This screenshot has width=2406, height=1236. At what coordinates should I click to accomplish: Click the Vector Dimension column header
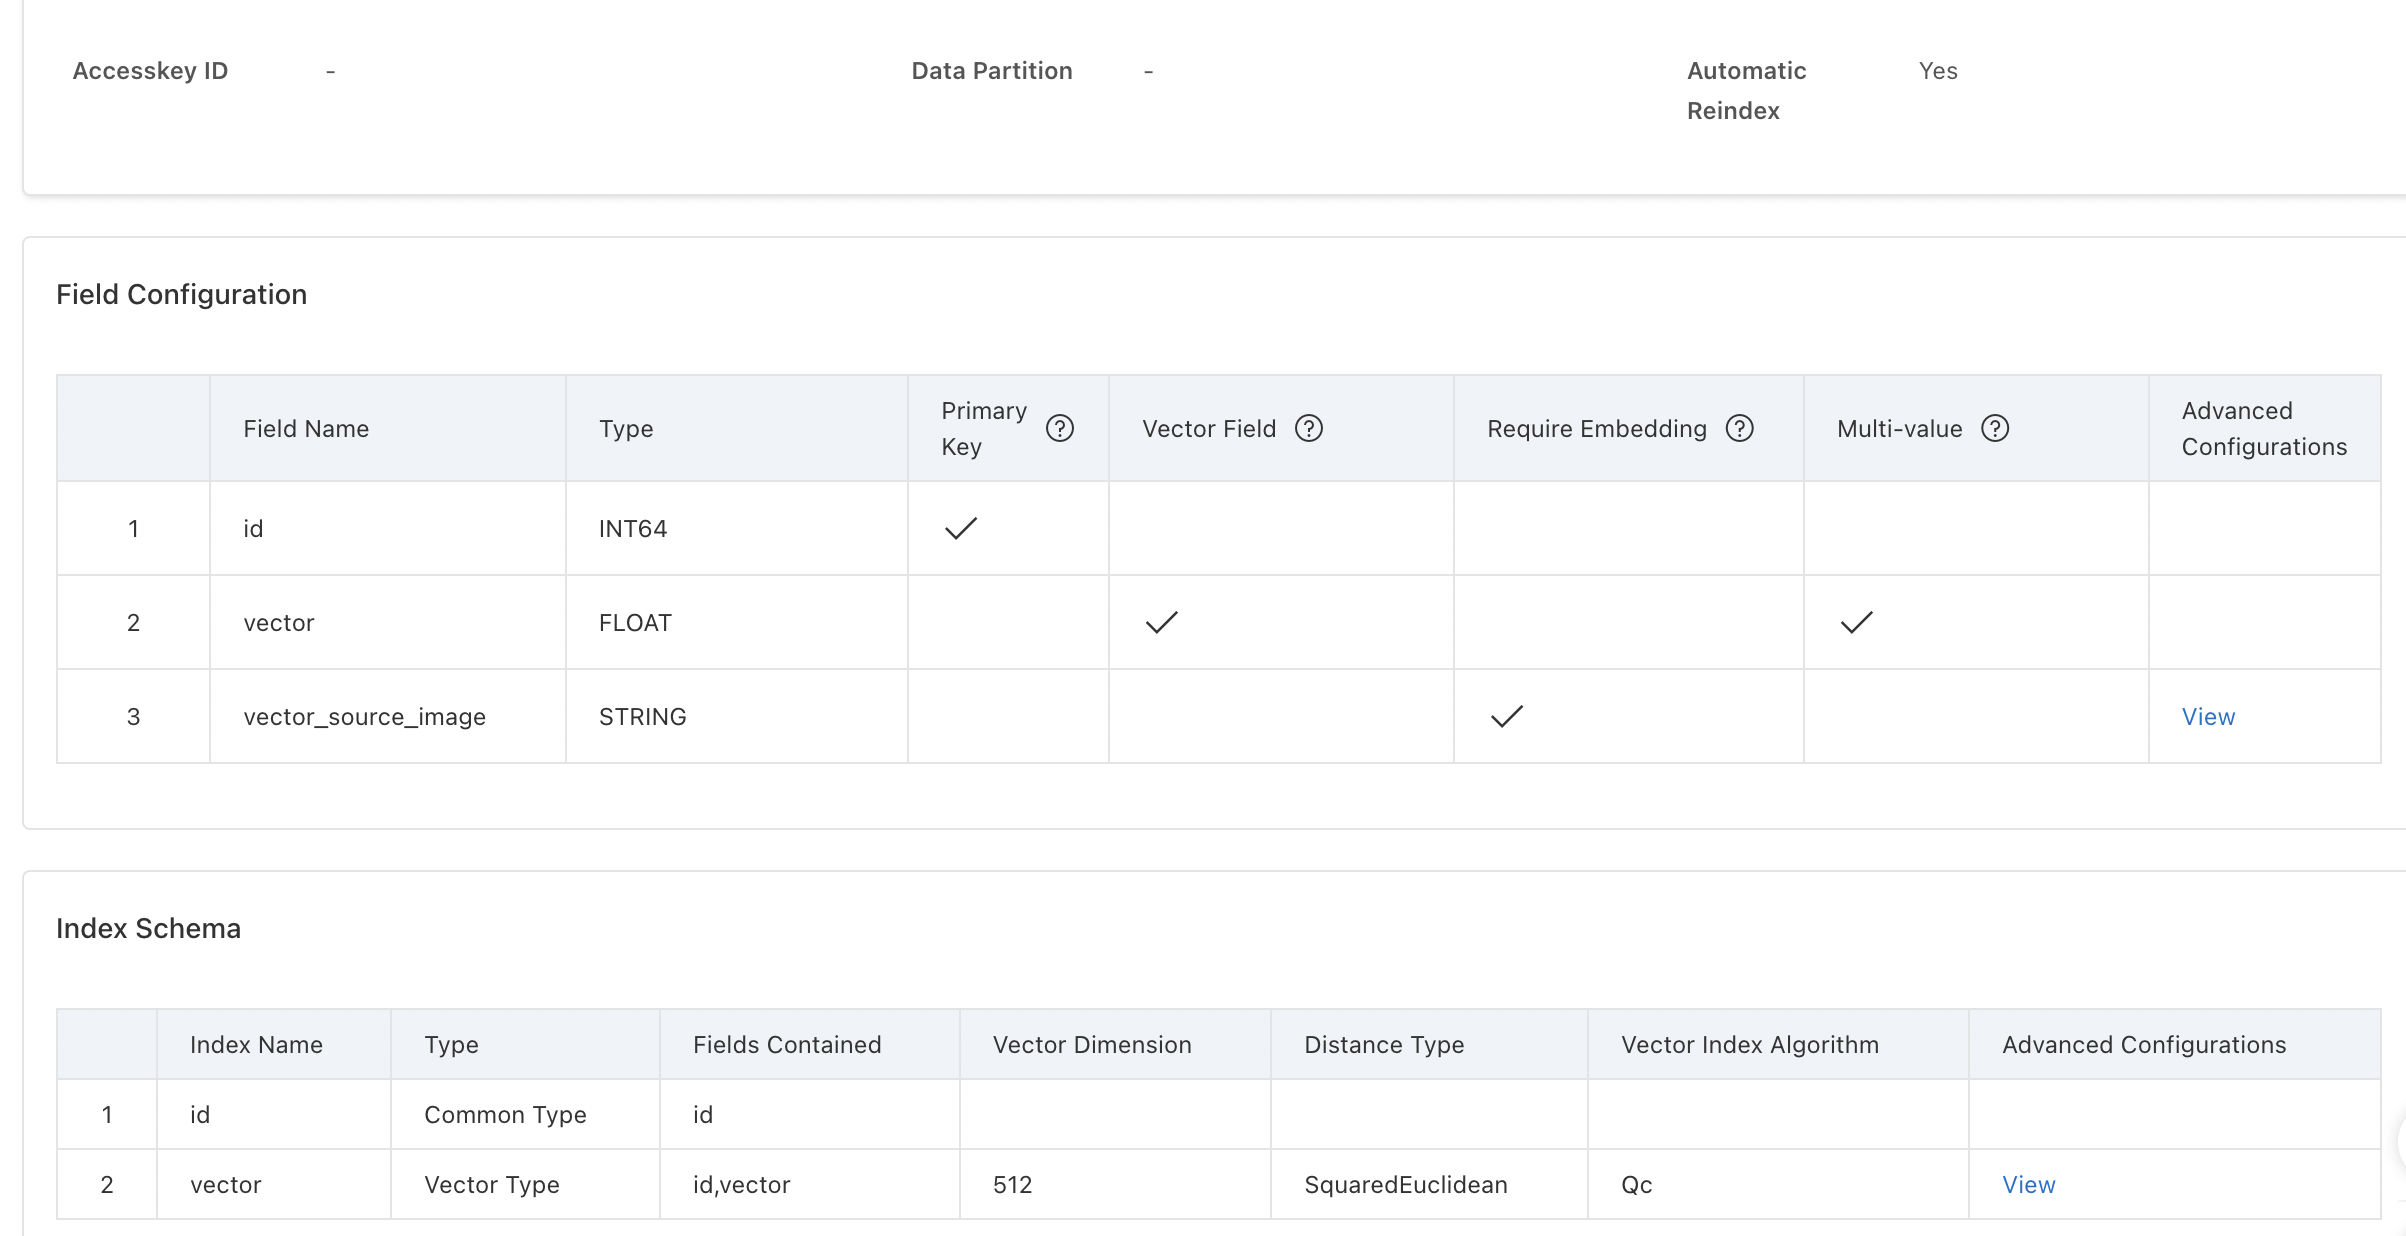1092,1045
